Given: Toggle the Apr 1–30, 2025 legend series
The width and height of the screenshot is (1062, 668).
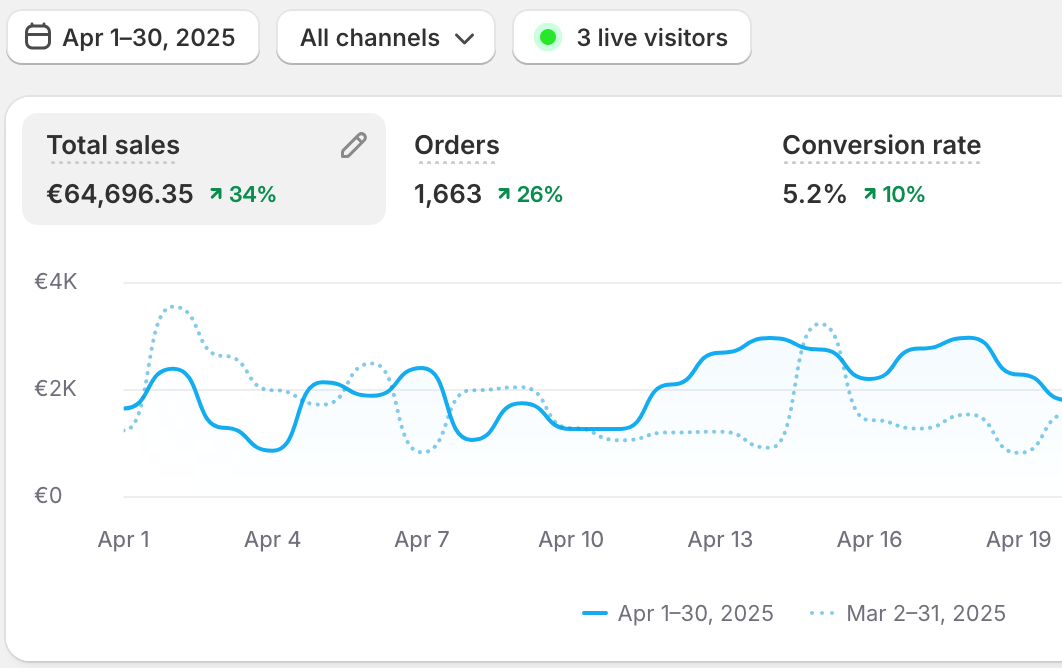Looking at the screenshot, I should click(x=695, y=613).
